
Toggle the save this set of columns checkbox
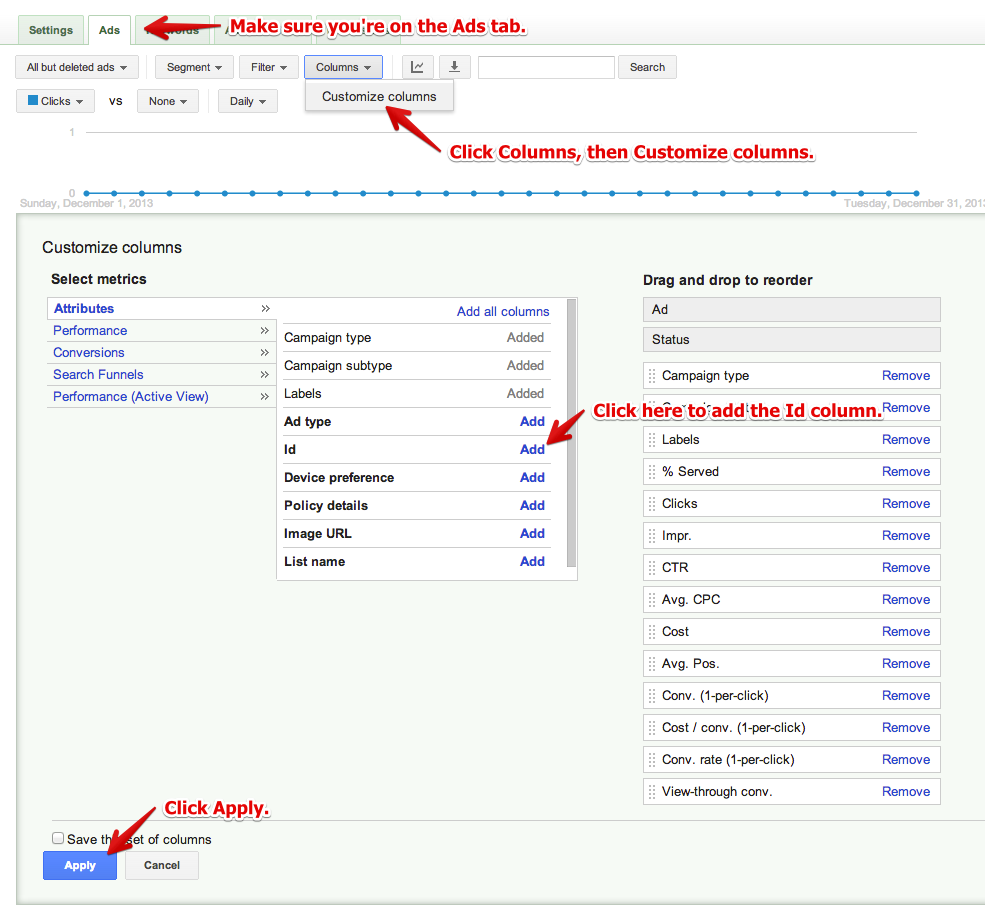pos(58,839)
